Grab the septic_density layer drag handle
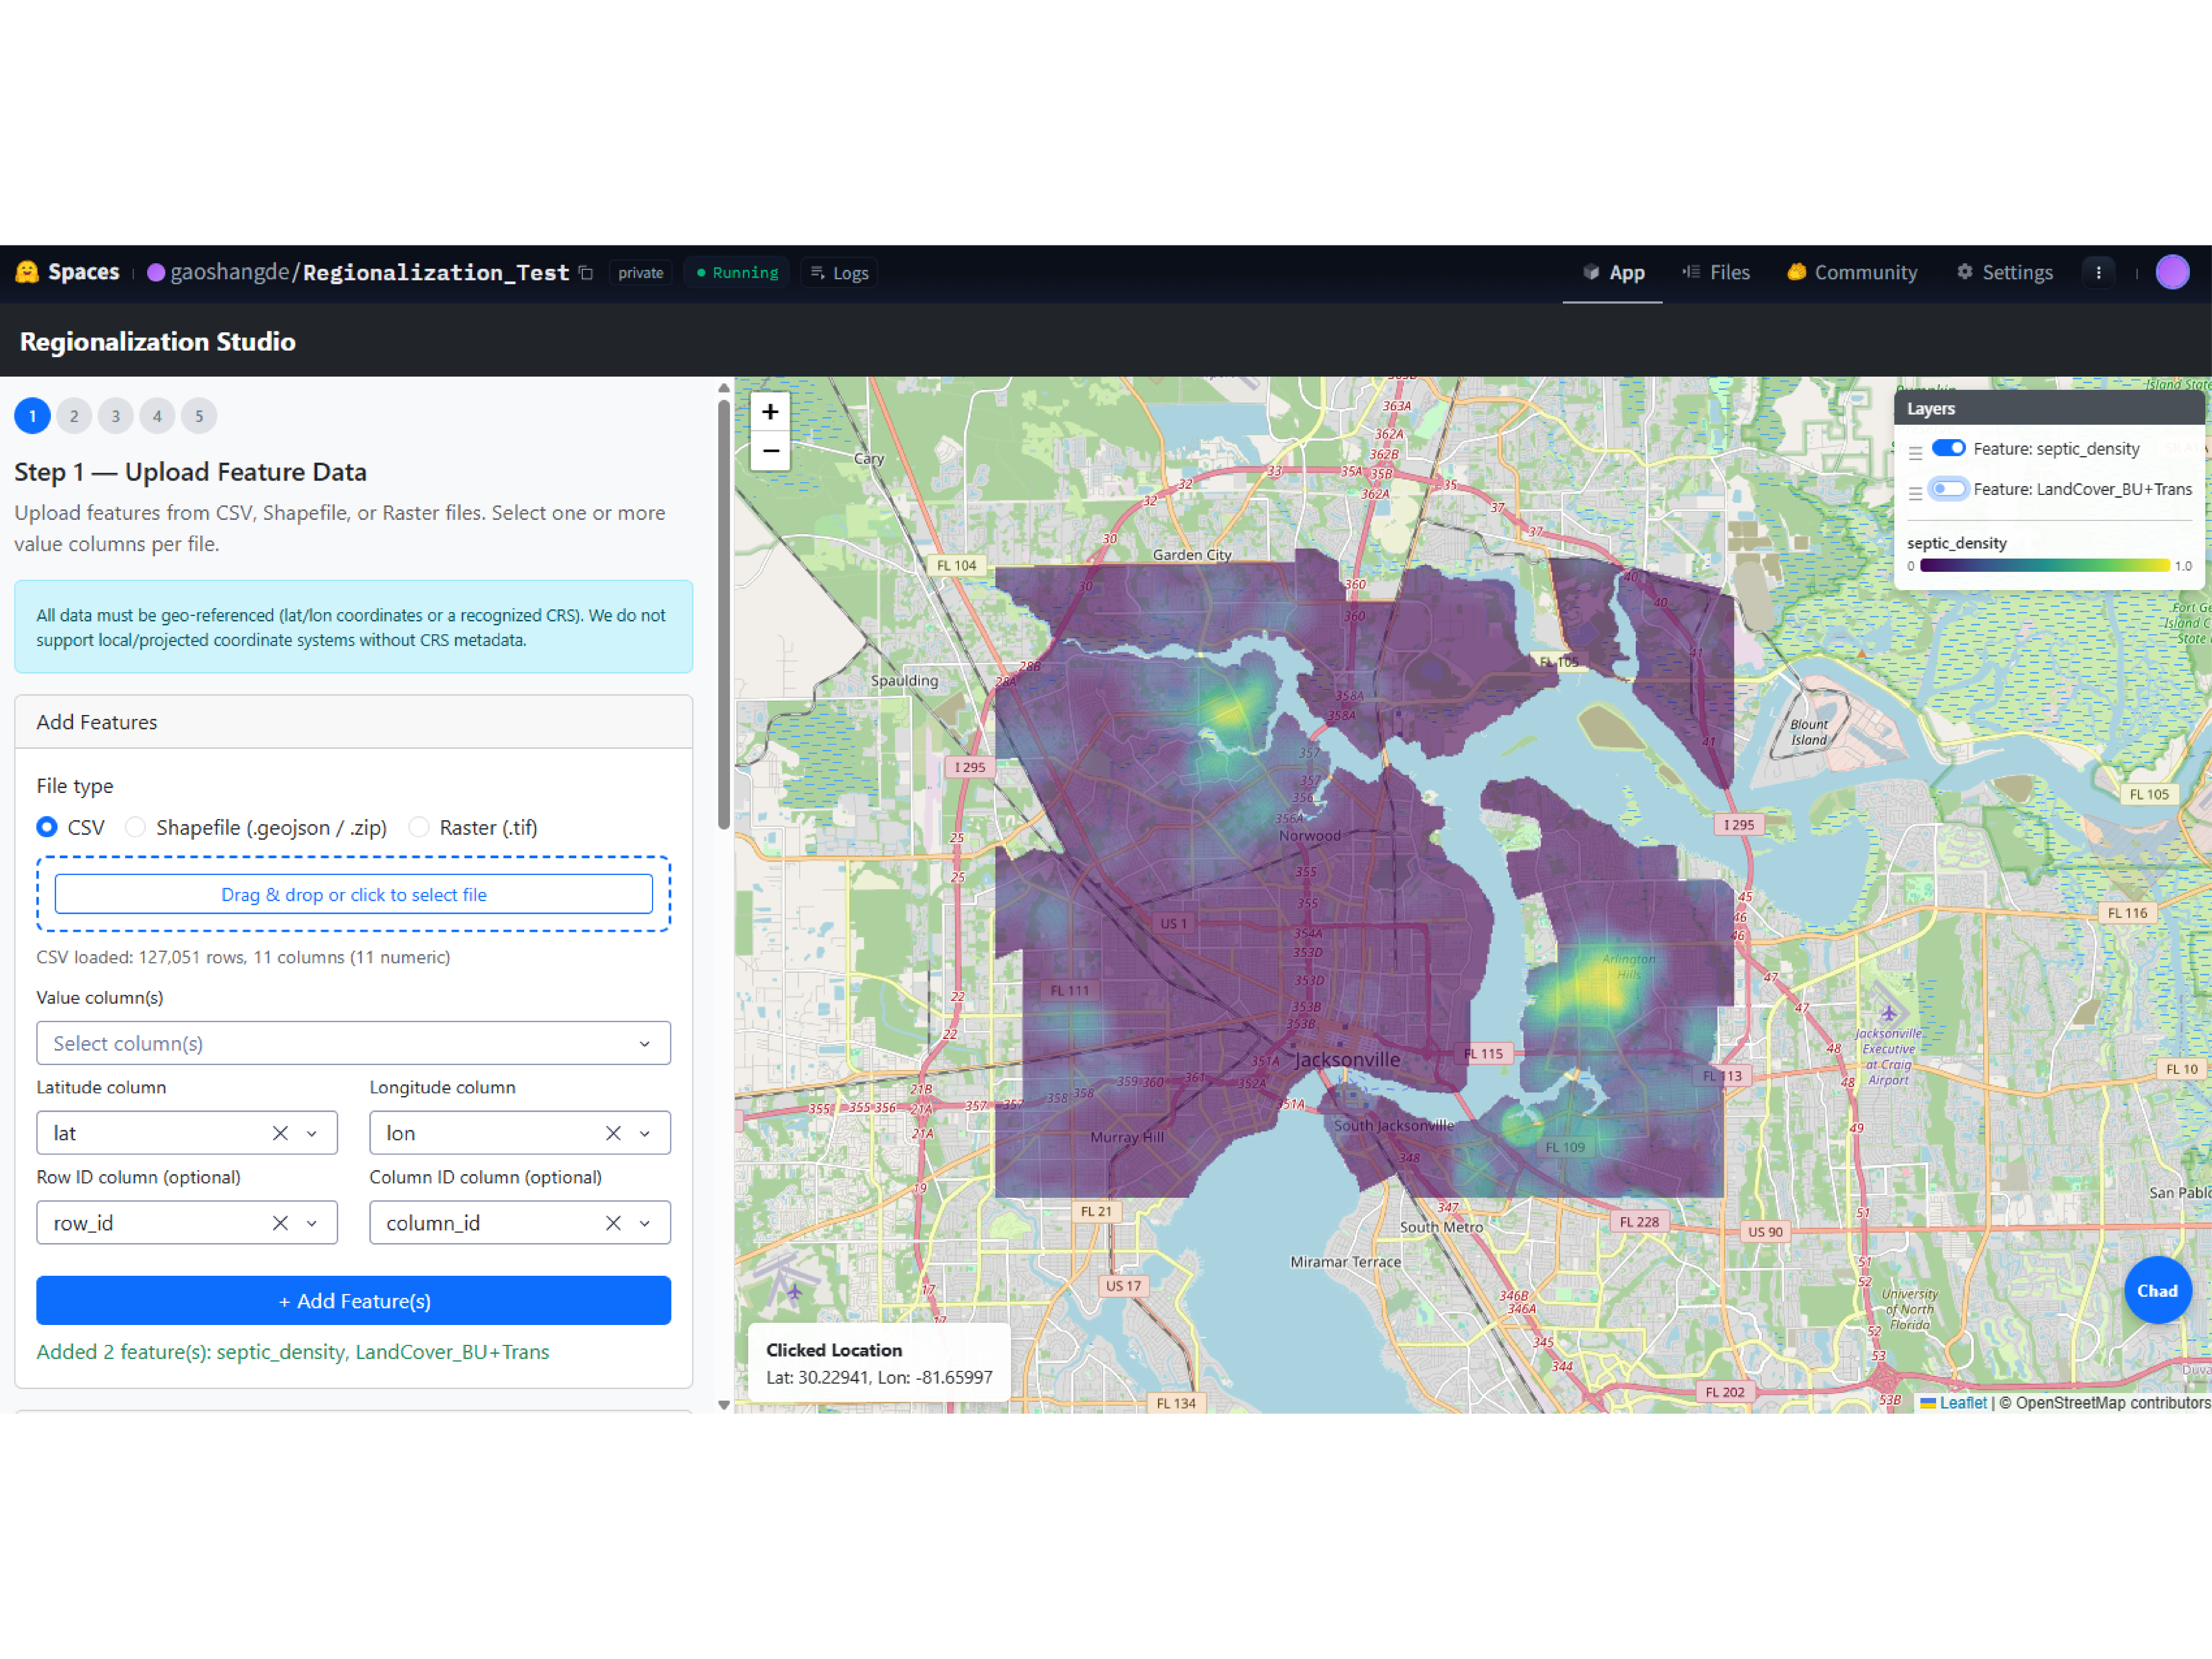 coord(1915,452)
